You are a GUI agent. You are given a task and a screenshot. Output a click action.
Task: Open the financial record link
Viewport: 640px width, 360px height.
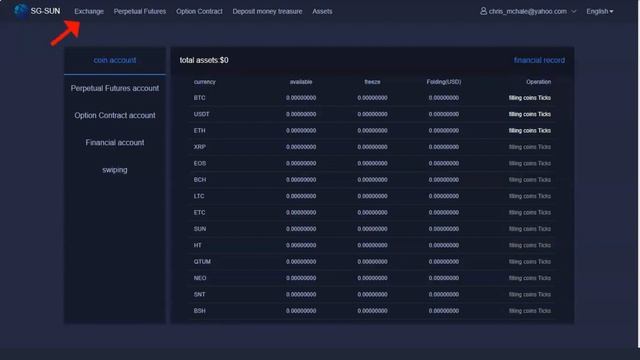click(539, 60)
